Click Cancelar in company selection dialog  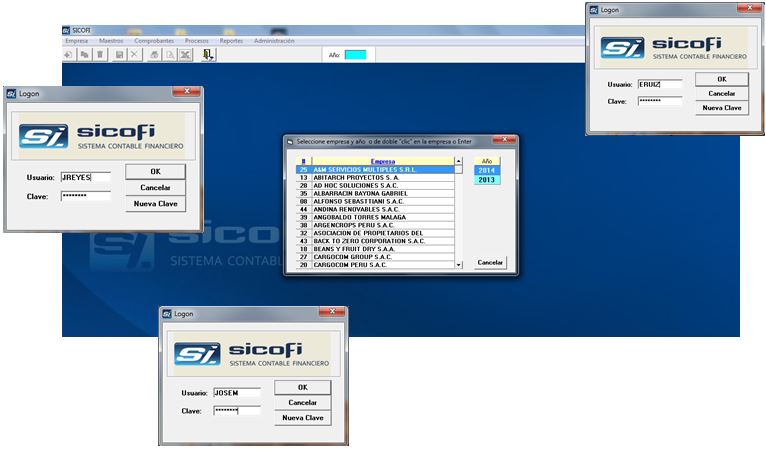(490, 262)
